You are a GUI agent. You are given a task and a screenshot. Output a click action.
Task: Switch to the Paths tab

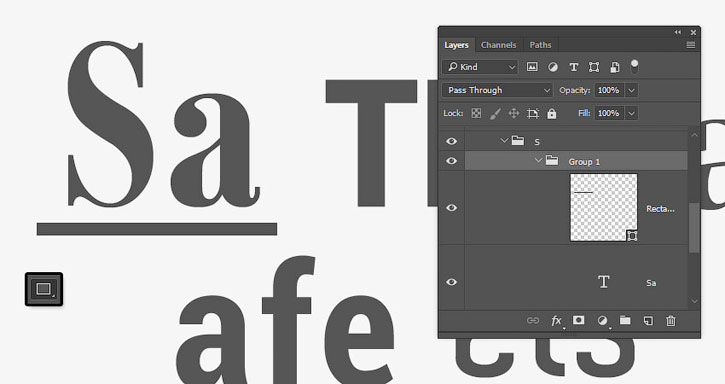[x=540, y=45]
